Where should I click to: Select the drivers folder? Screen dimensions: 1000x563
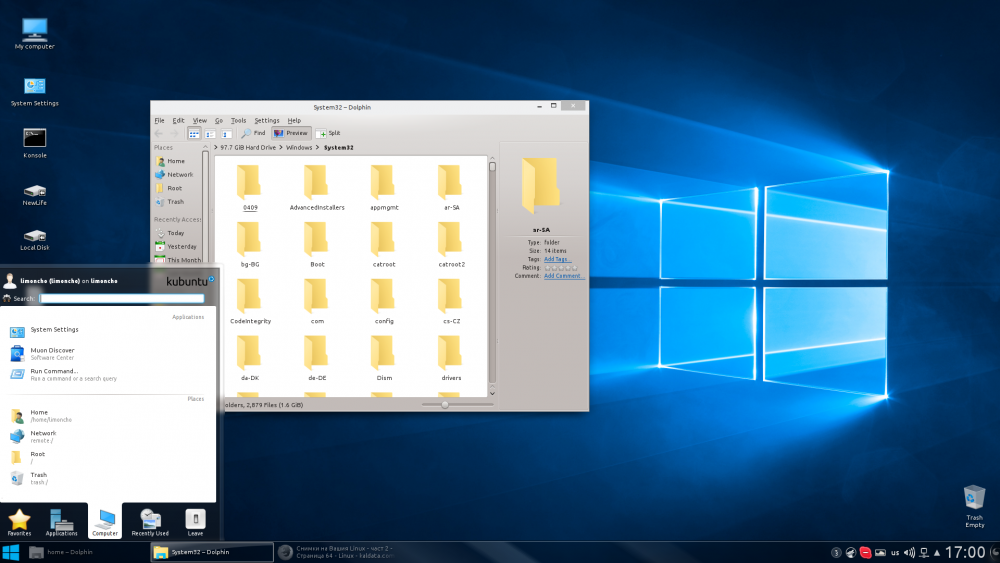click(451, 358)
